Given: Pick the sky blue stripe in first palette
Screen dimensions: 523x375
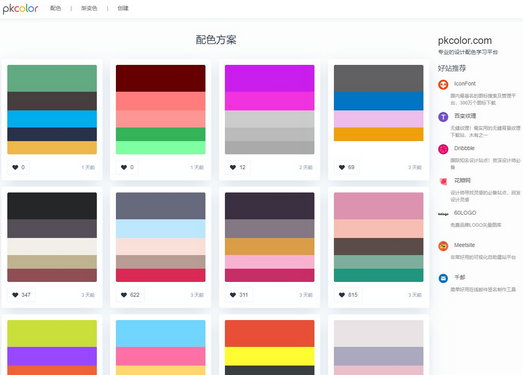Looking at the screenshot, I should 52,119.
